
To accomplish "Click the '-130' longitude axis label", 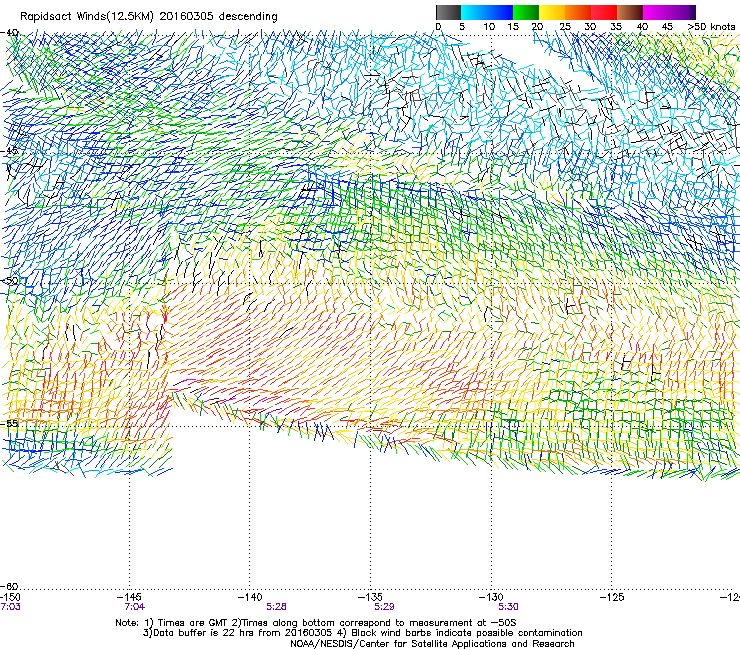I will point(491,598).
